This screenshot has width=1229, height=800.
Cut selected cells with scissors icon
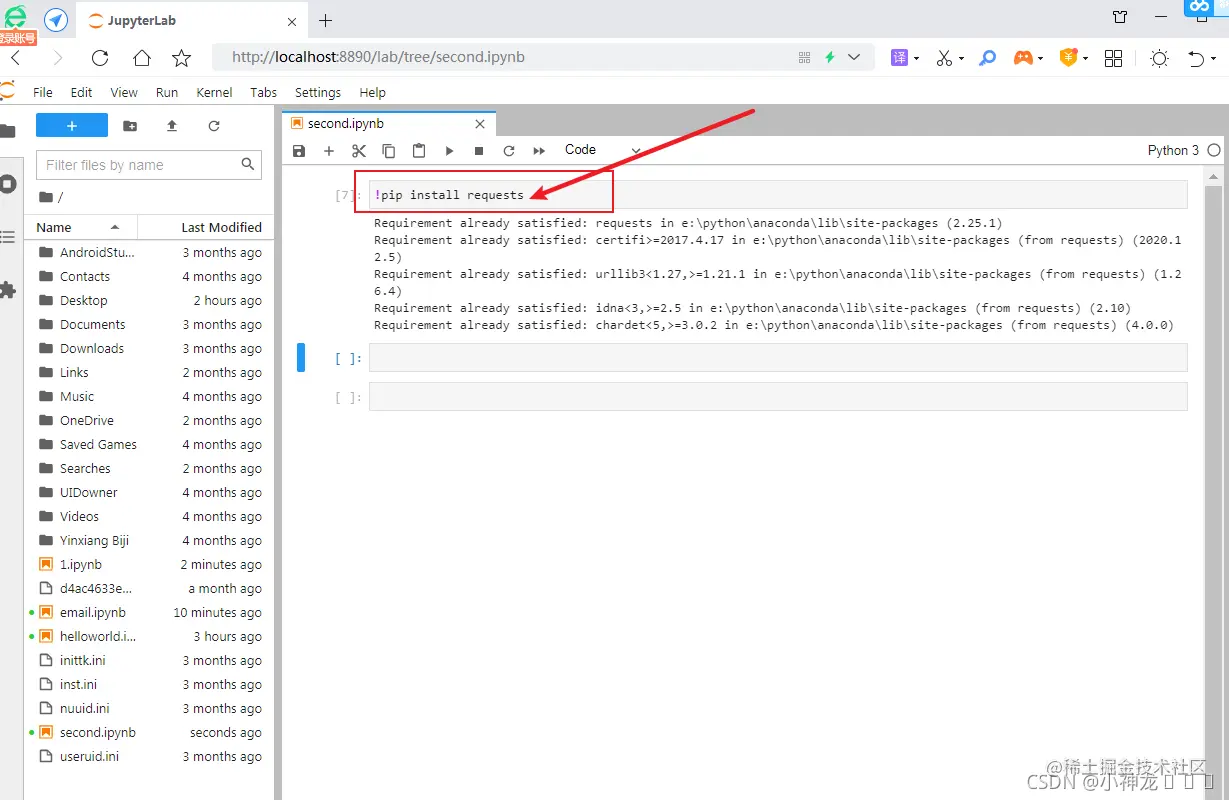[x=359, y=151]
